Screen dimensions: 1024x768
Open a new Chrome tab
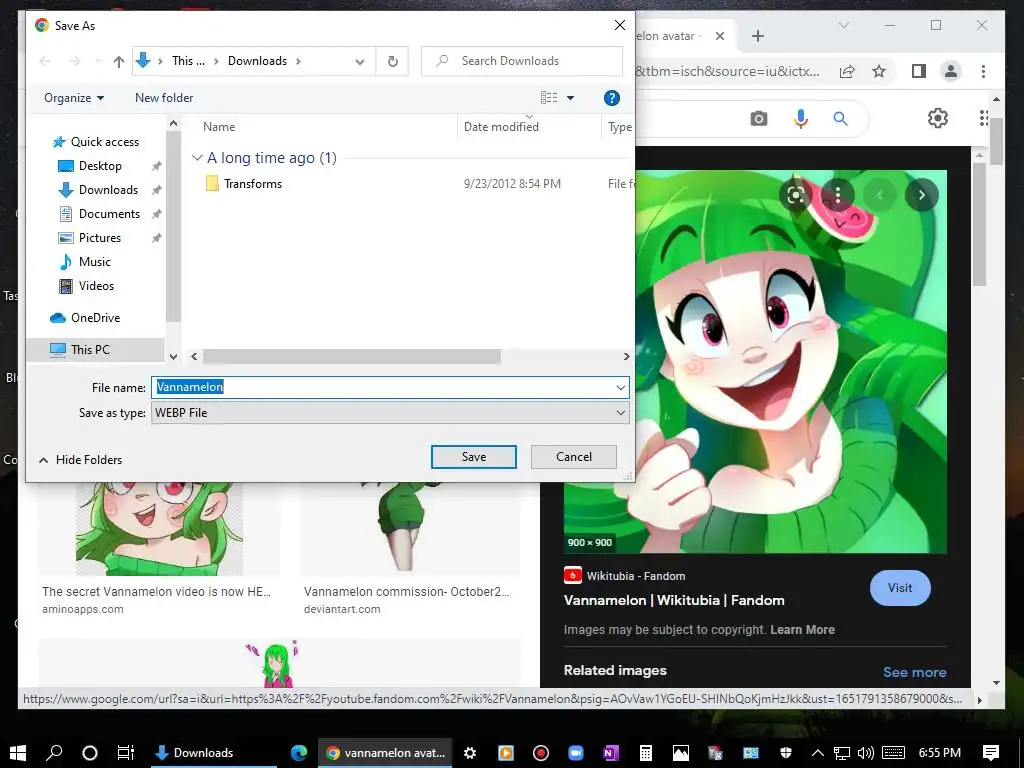(758, 36)
